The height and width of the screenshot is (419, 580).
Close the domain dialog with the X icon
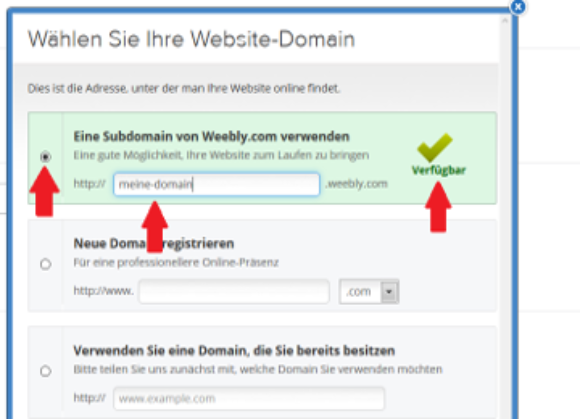pyautogui.click(x=517, y=6)
